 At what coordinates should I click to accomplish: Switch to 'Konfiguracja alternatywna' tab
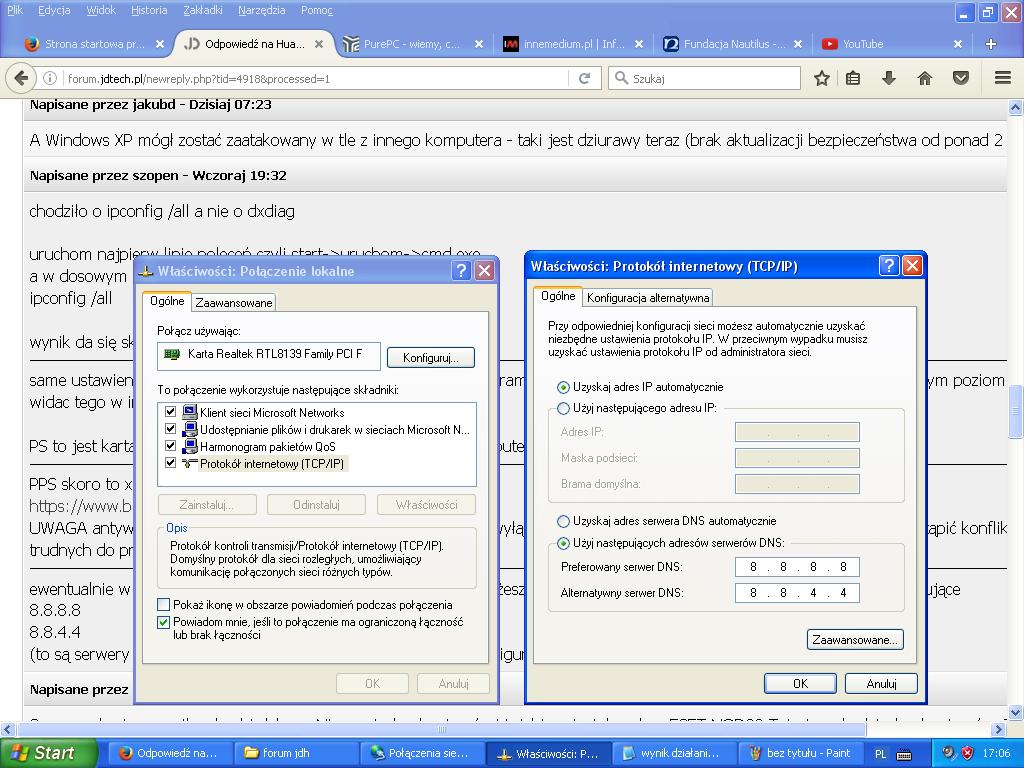648,297
